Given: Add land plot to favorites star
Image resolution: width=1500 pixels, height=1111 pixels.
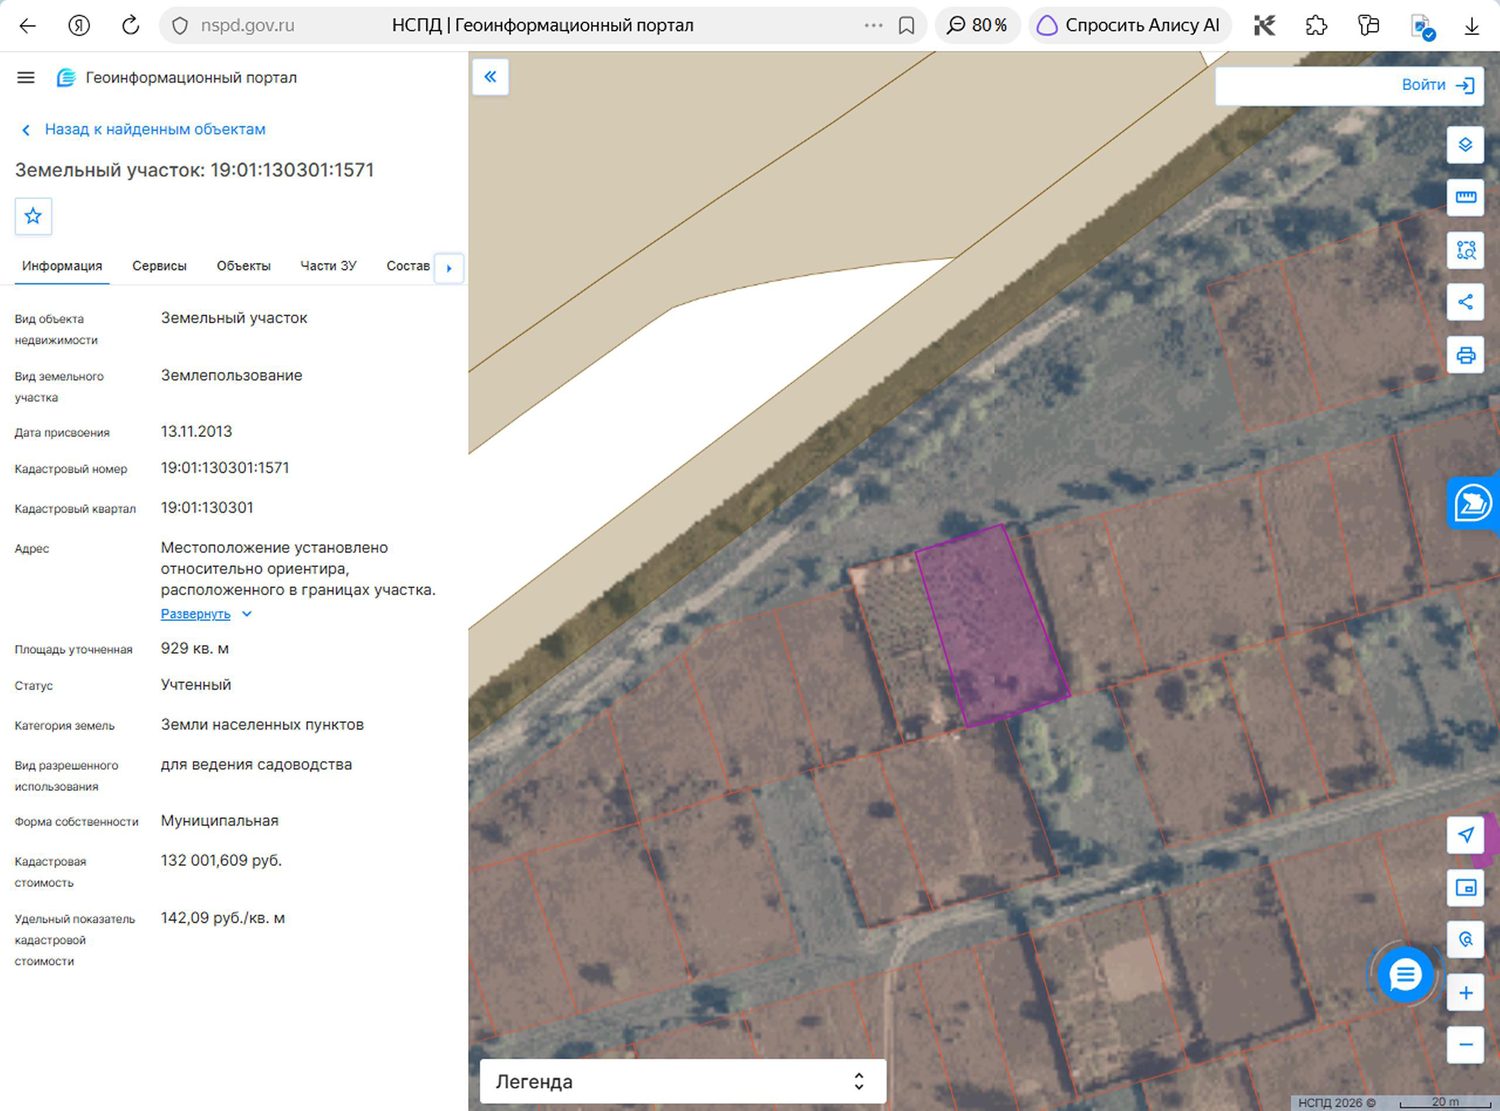Looking at the screenshot, I should [x=33, y=216].
